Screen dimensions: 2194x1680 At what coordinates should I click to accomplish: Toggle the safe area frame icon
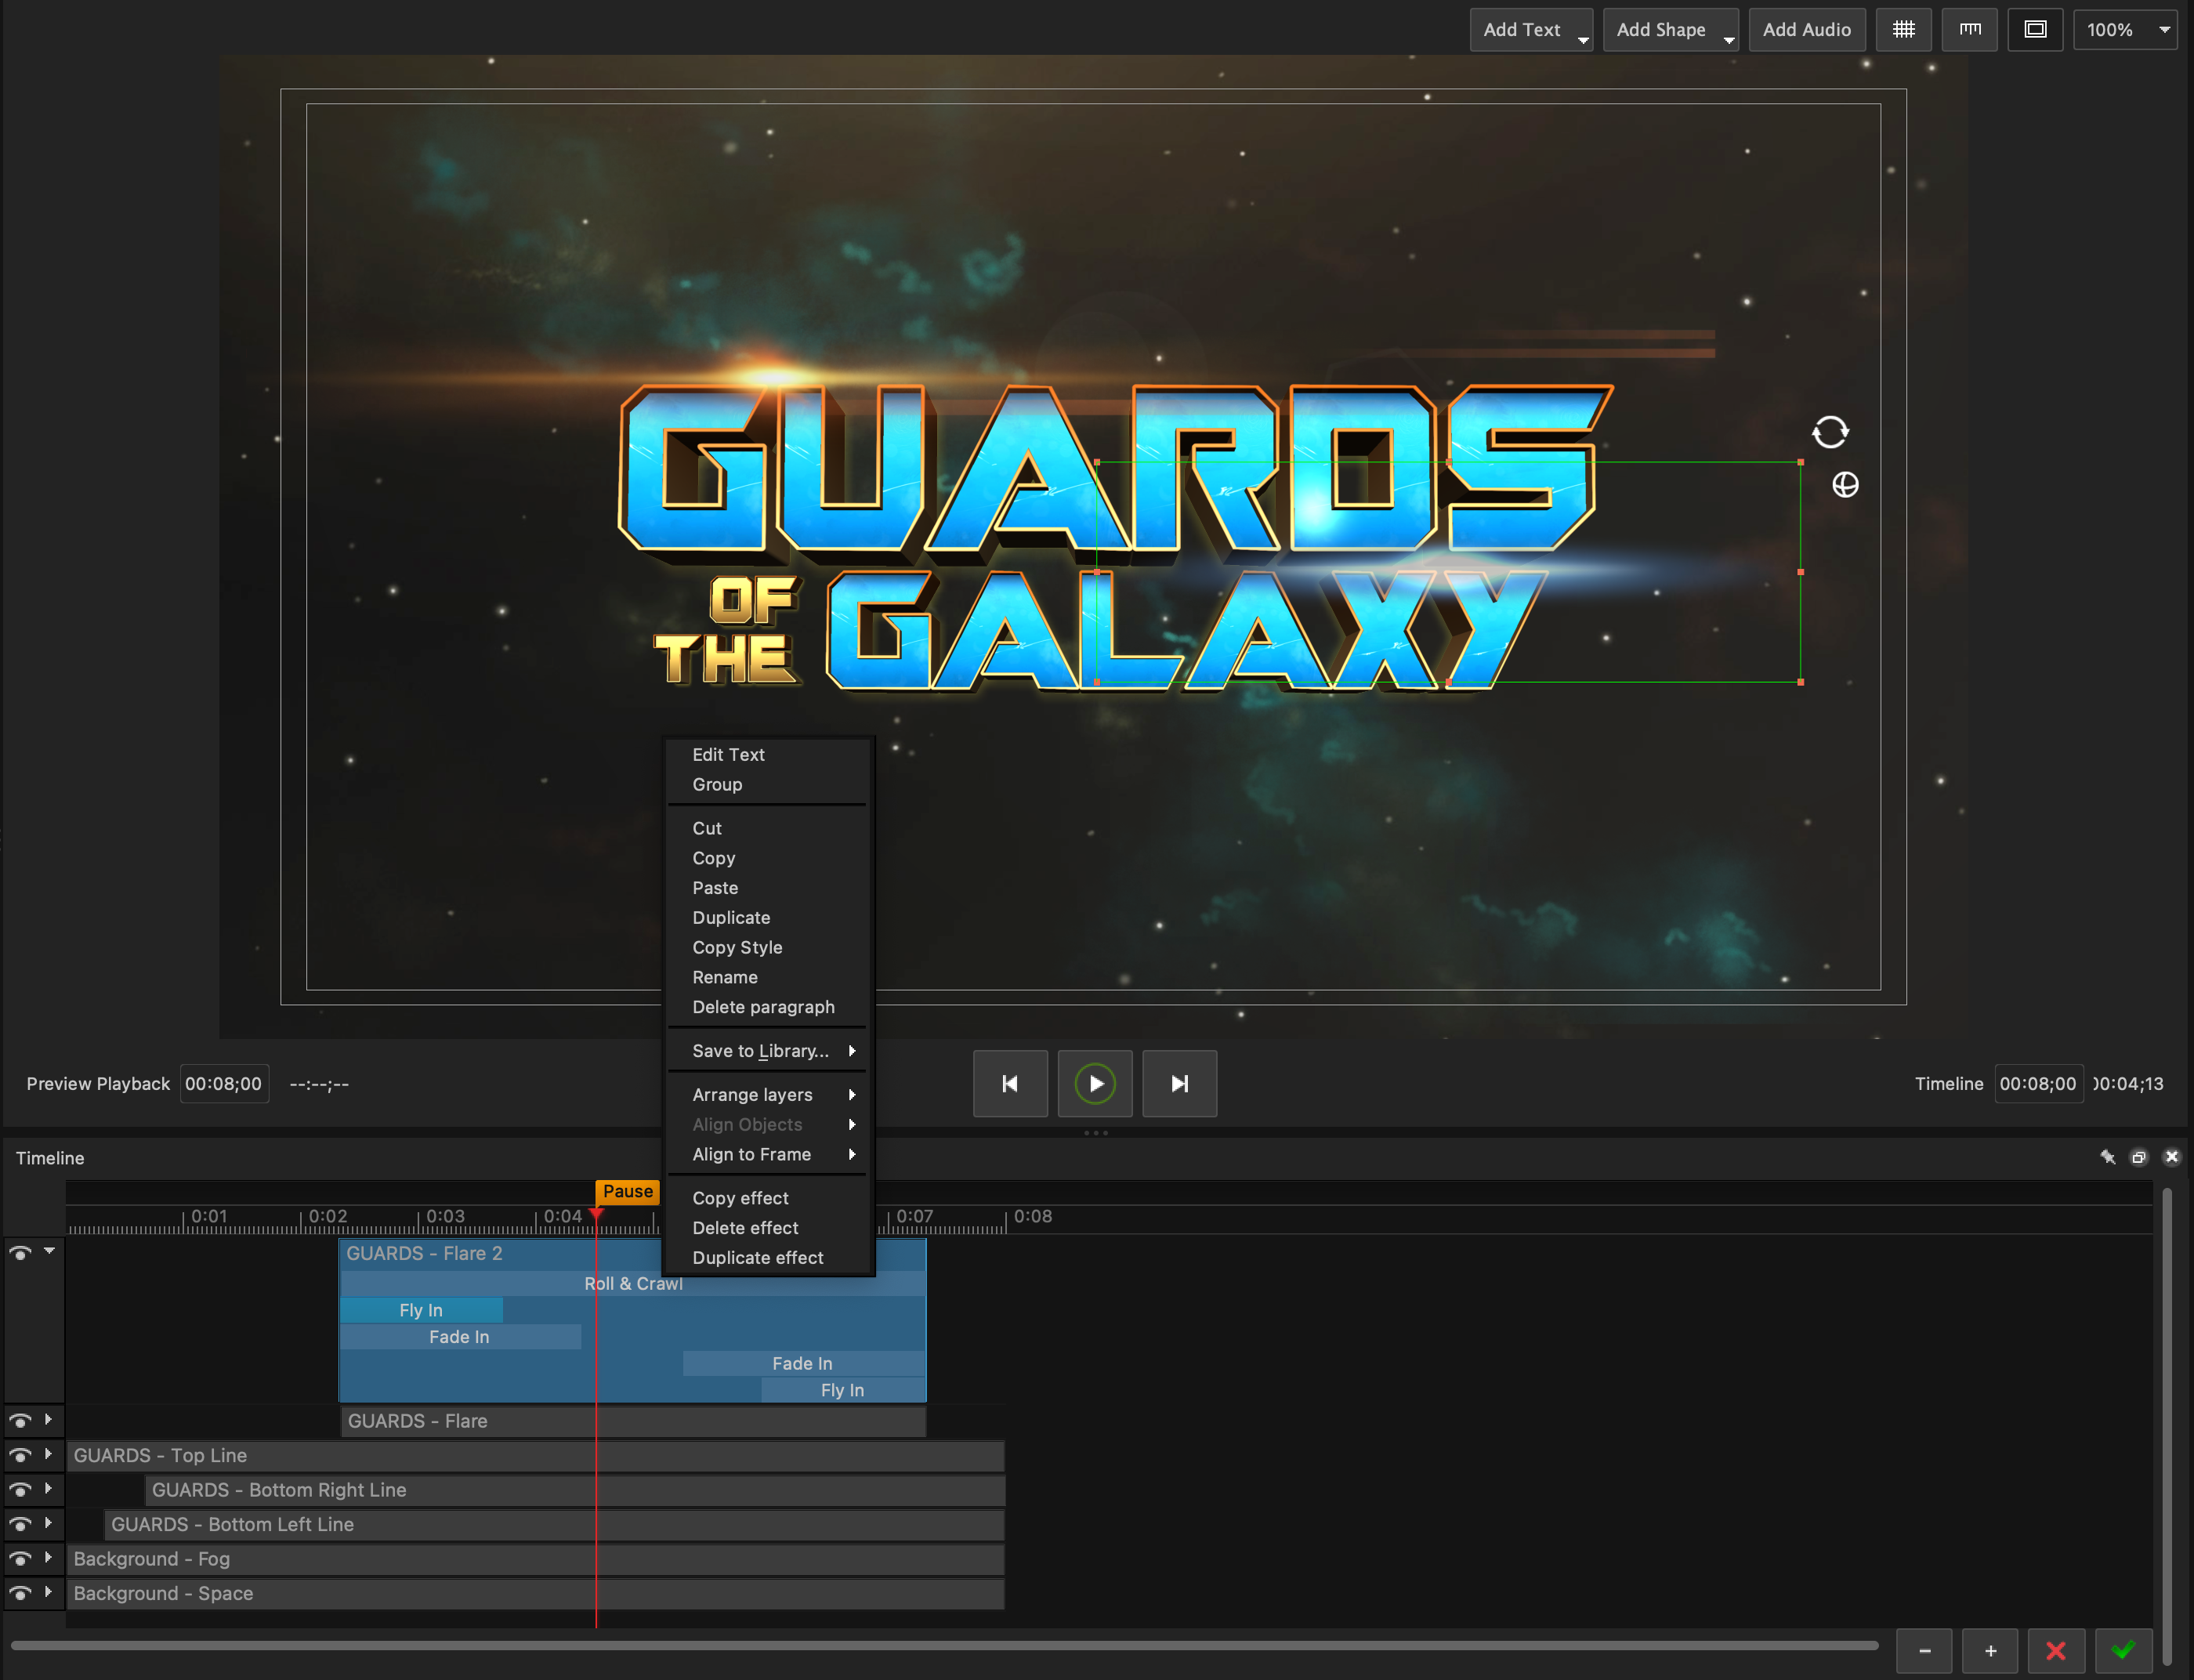[2035, 30]
